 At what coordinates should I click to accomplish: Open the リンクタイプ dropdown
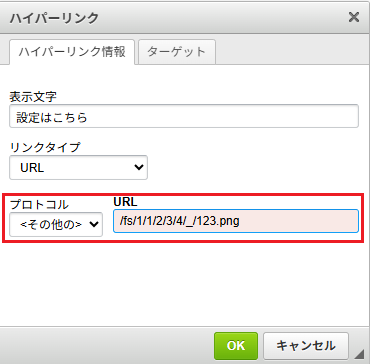[78, 167]
